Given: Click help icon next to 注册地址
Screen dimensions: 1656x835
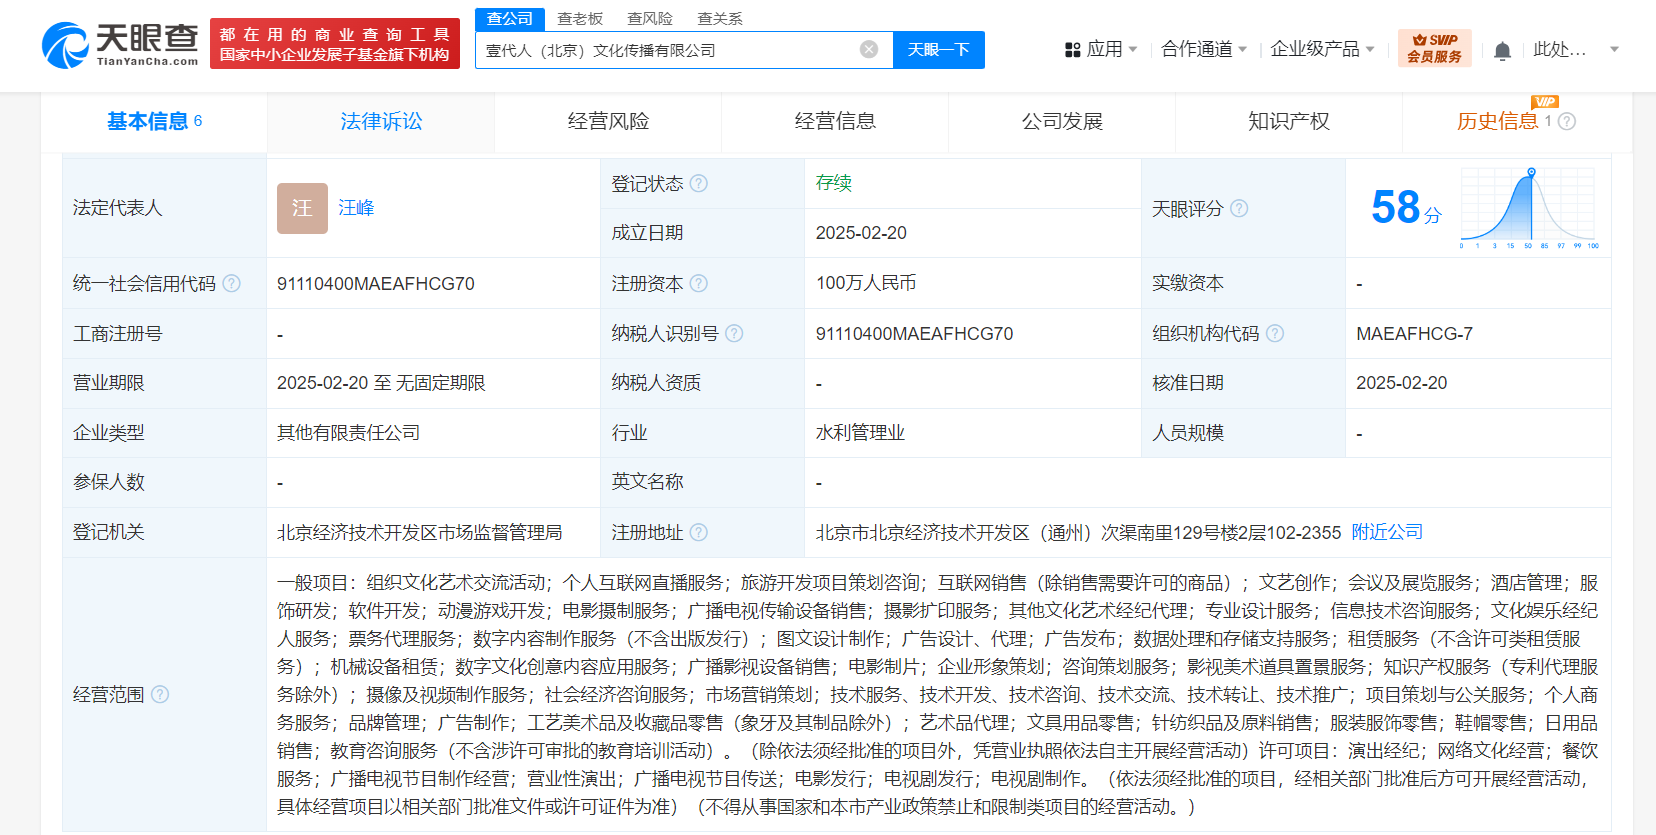Looking at the screenshot, I should point(699,532).
